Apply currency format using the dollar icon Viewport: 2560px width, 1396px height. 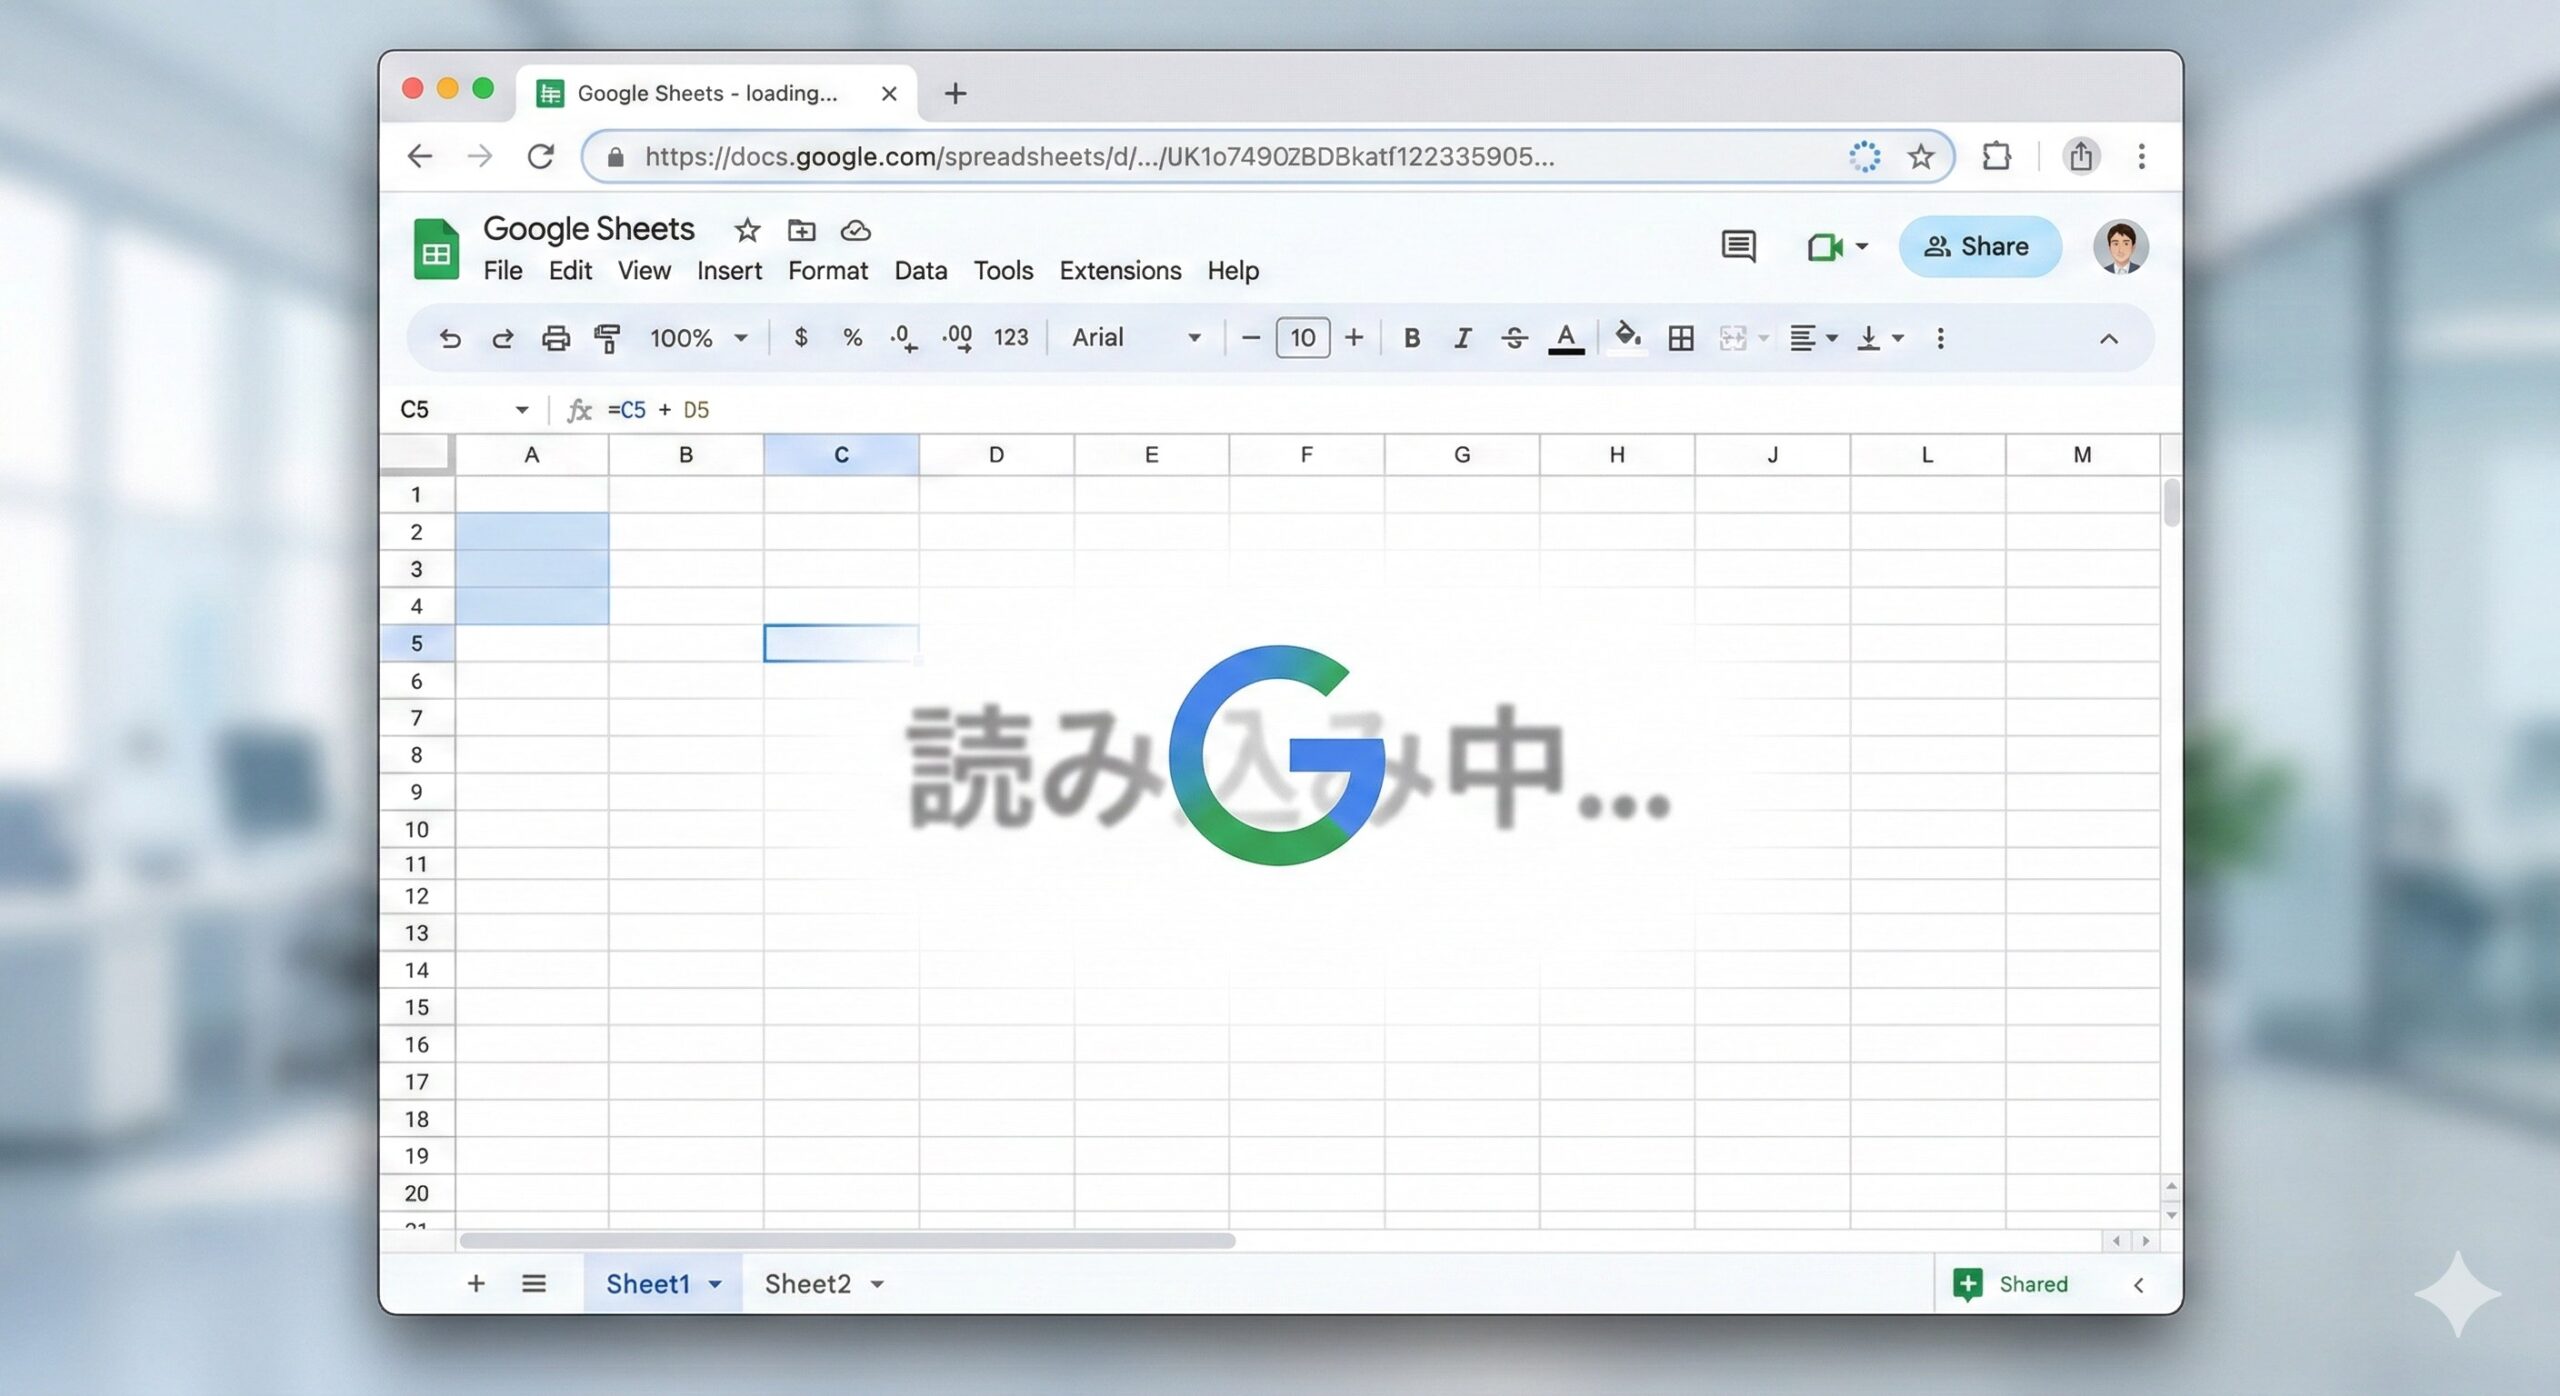(801, 338)
